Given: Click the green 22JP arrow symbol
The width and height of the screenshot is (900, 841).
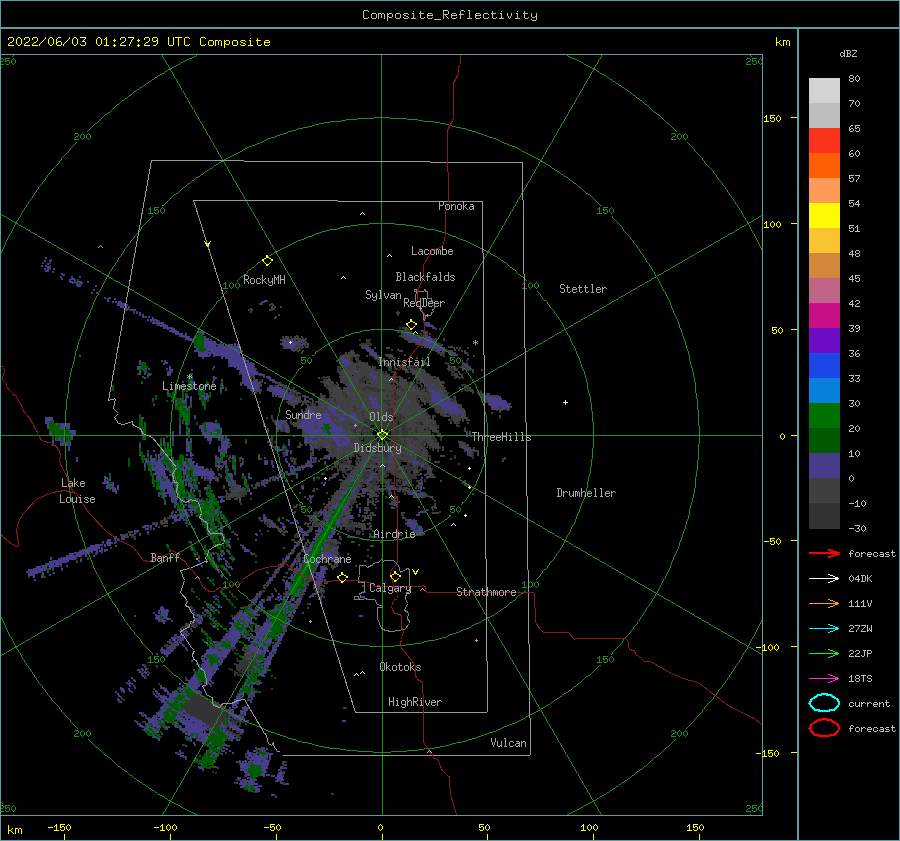Looking at the screenshot, I should (824, 653).
